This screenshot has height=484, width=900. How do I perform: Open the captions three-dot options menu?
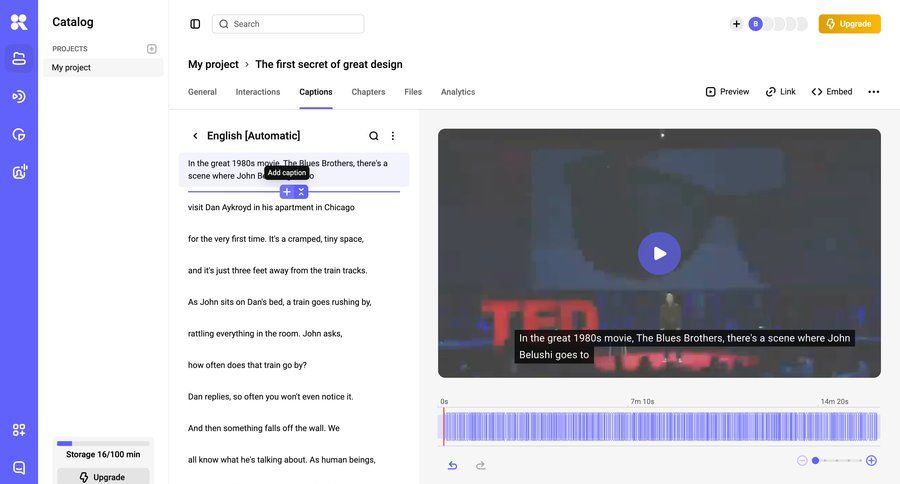(393, 136)
